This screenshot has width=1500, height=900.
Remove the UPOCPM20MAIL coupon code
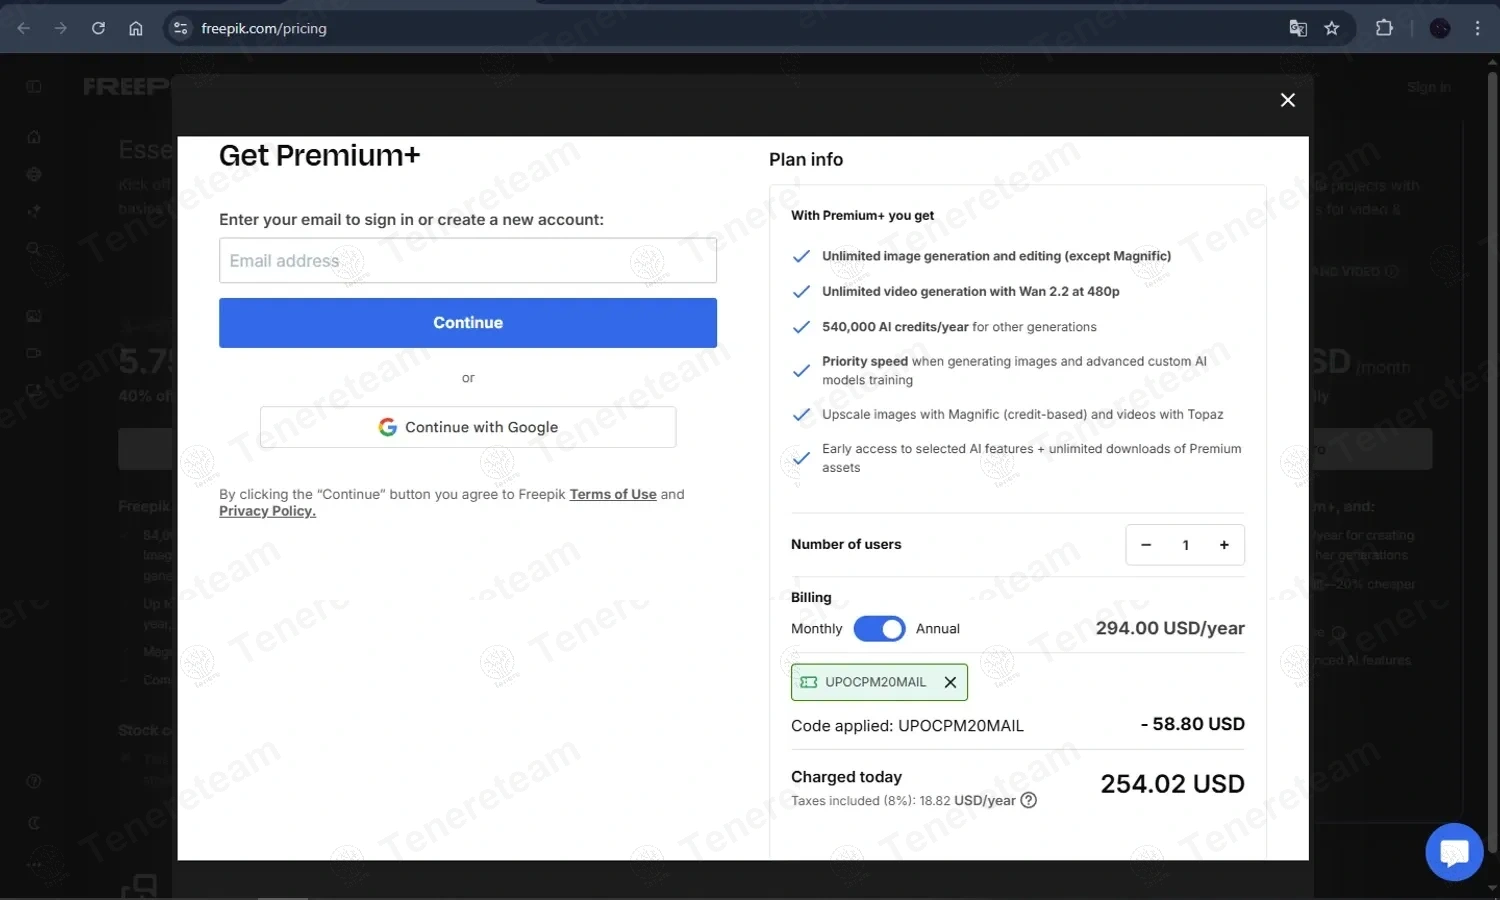click(950, 682)
